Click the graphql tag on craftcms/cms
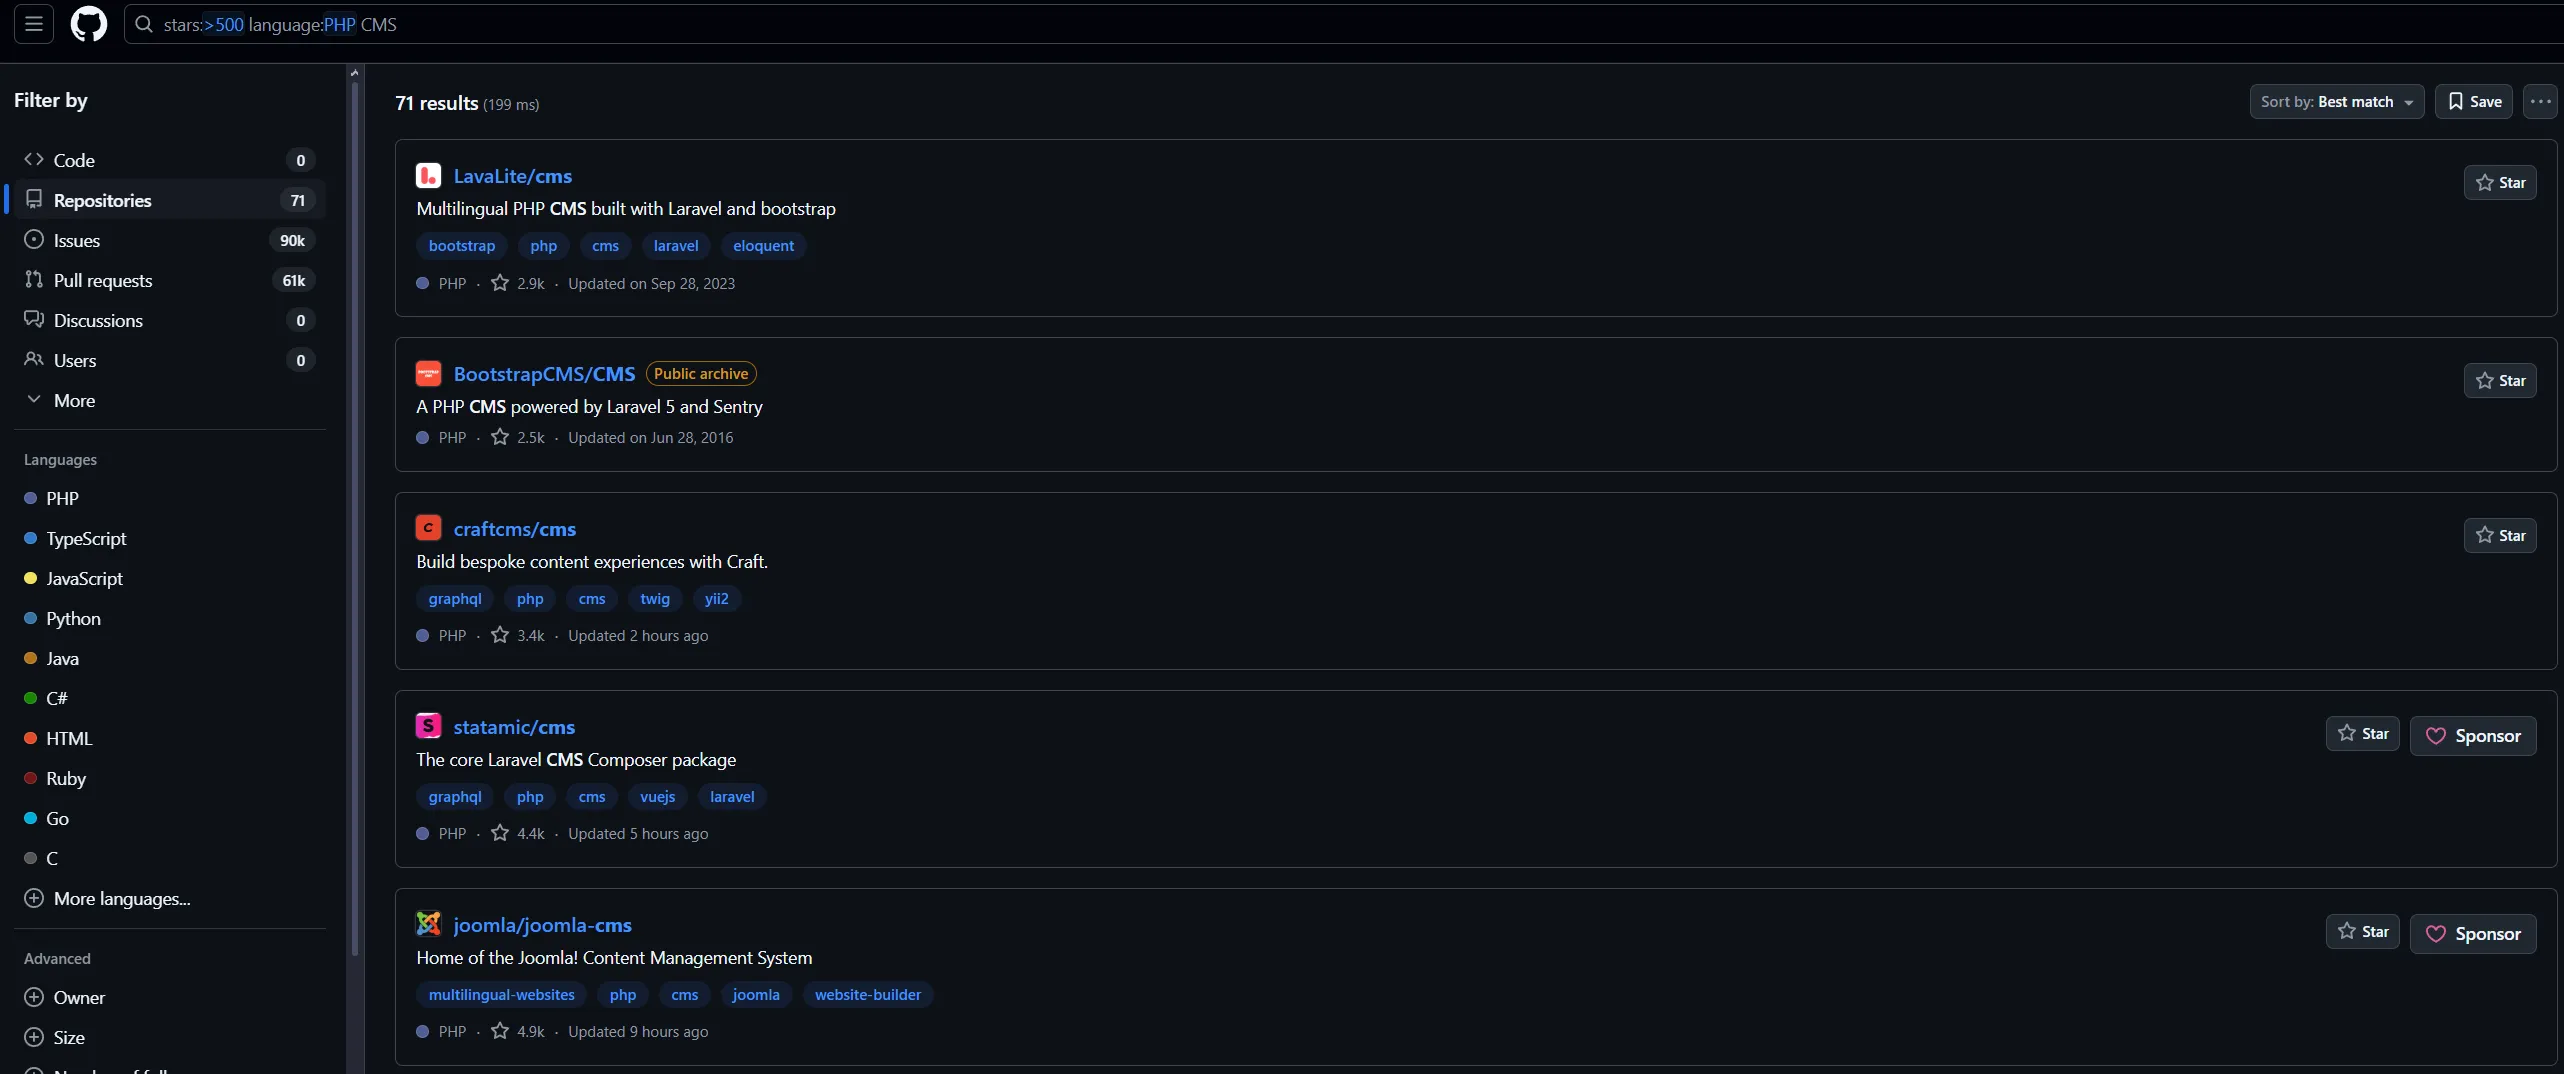The image size is (2564, 1074). [455, 599]
